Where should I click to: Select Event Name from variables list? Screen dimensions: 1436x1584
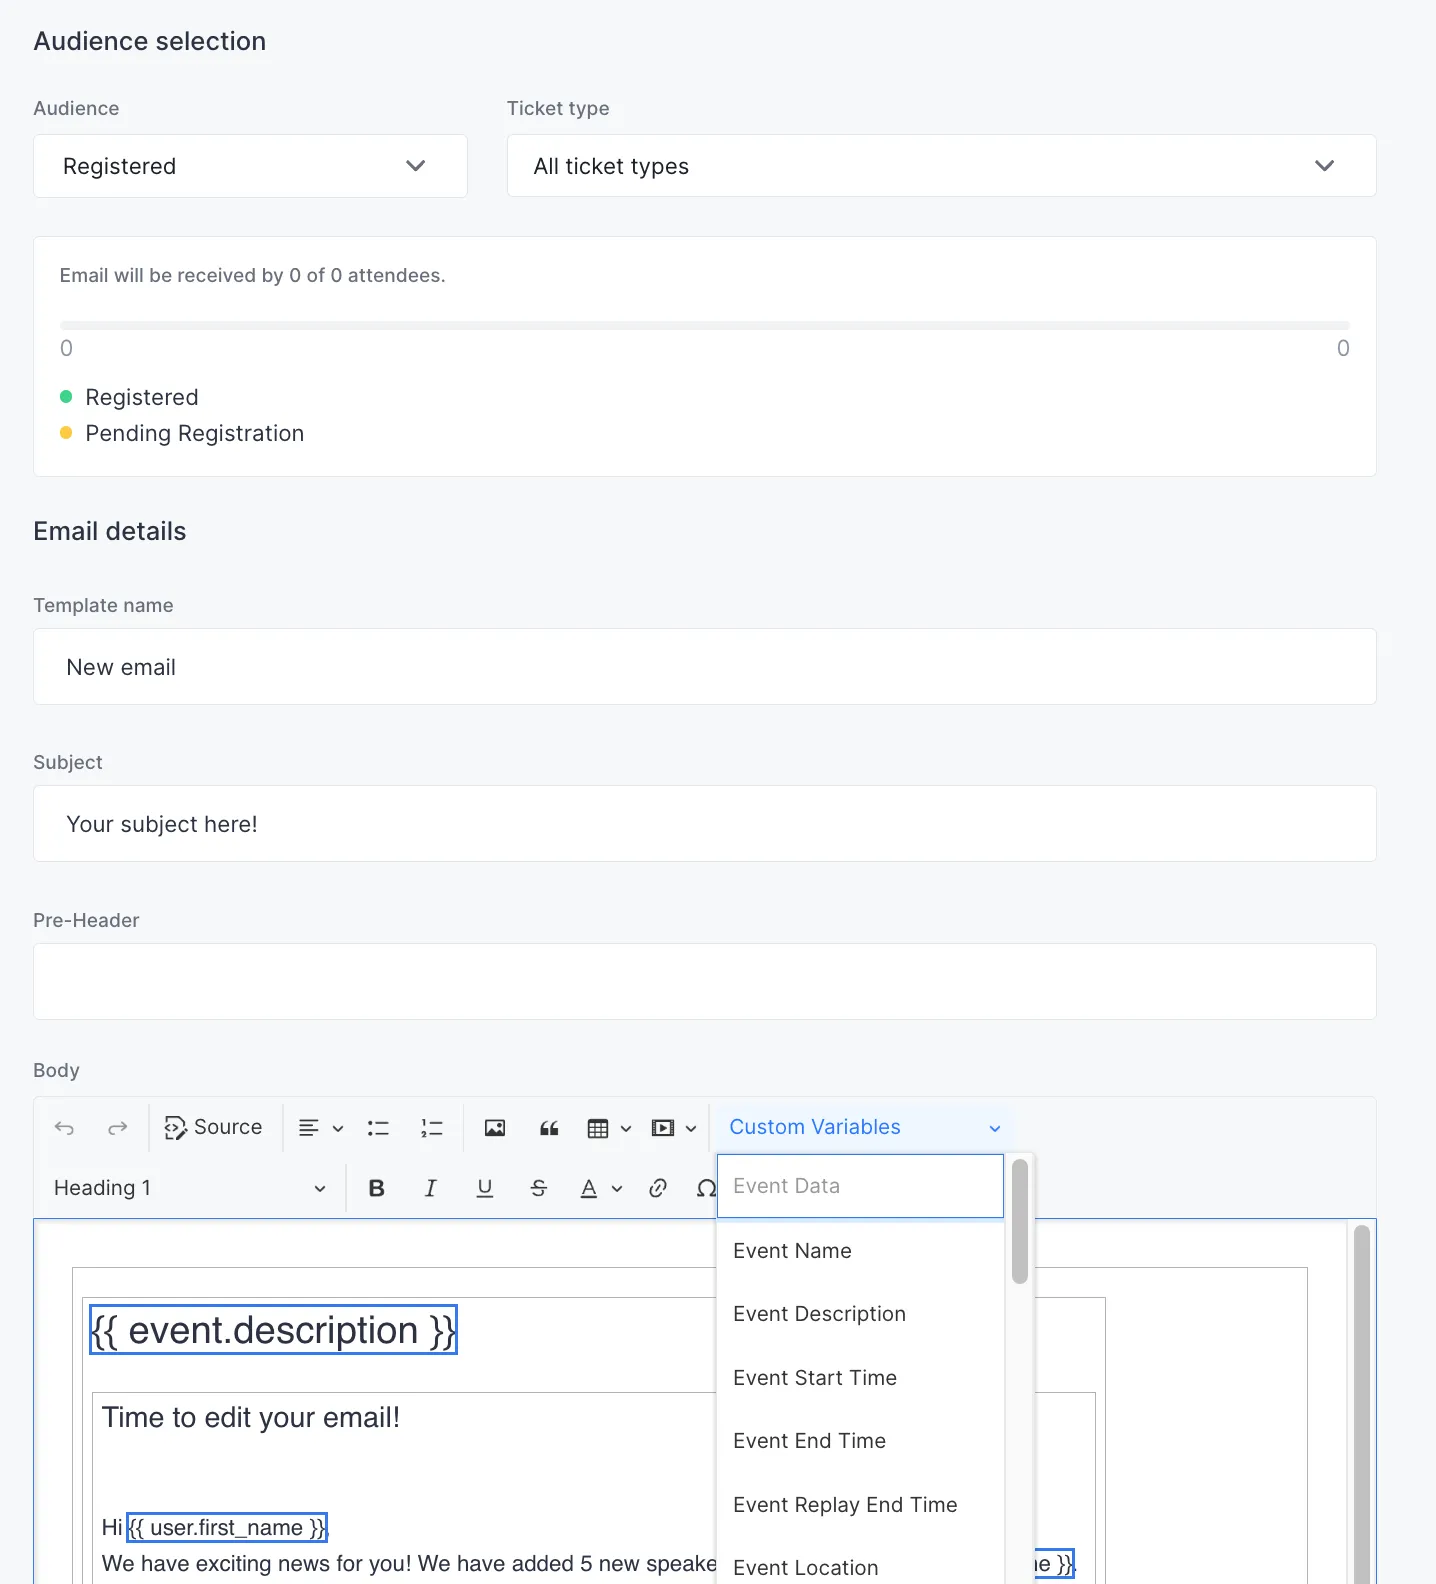click(x=792, y=1251)
